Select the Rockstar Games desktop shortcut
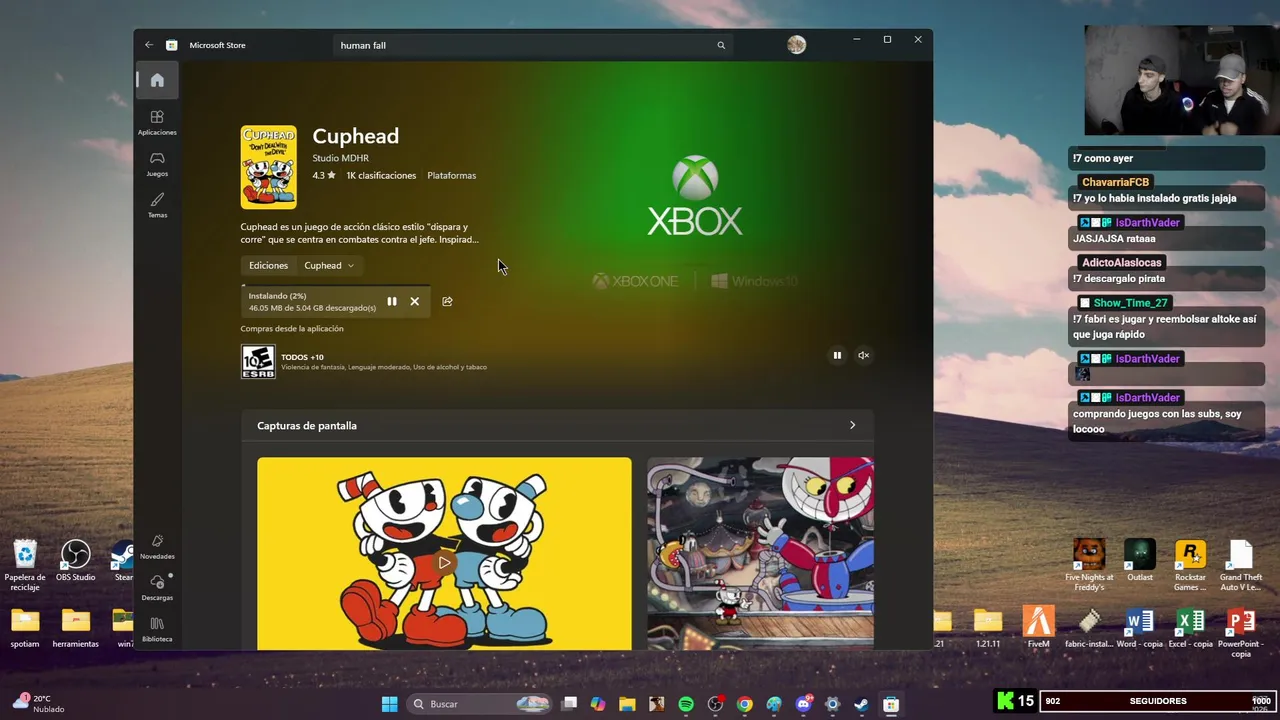Screen dimensions: 1280x720 (1190, 565)
